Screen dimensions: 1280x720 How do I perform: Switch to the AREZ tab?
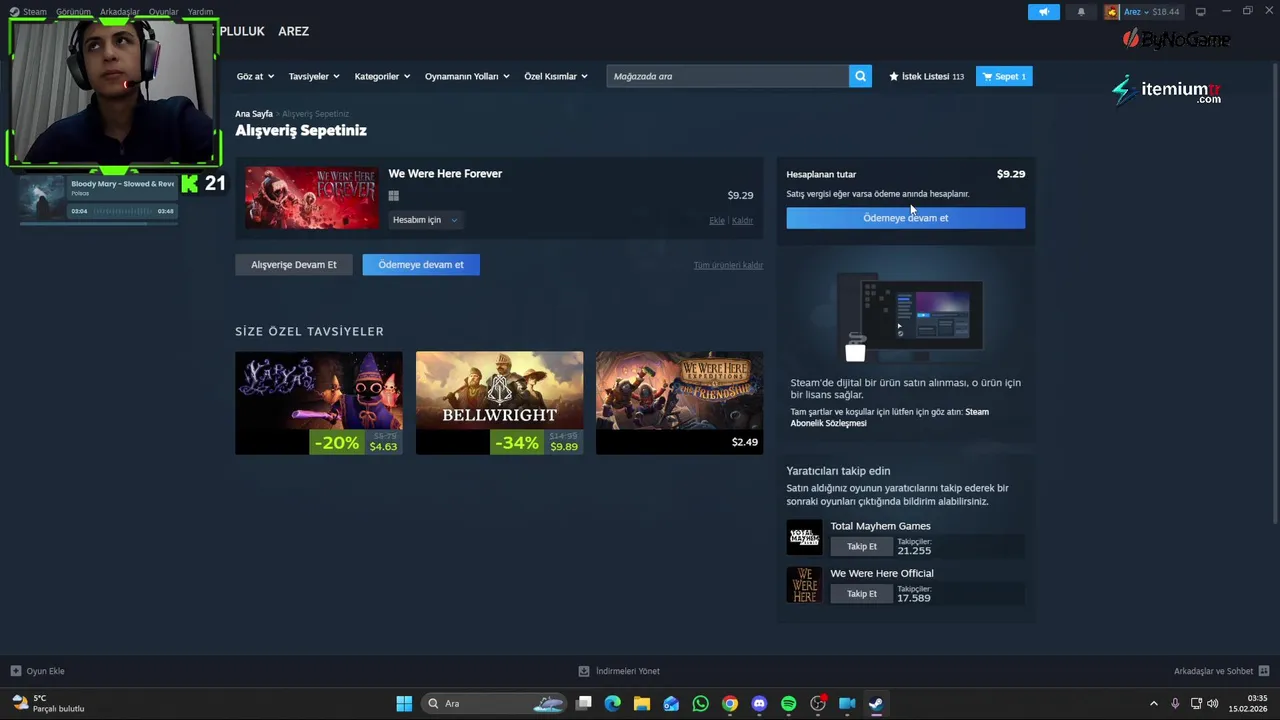click(x=293, y=31)
